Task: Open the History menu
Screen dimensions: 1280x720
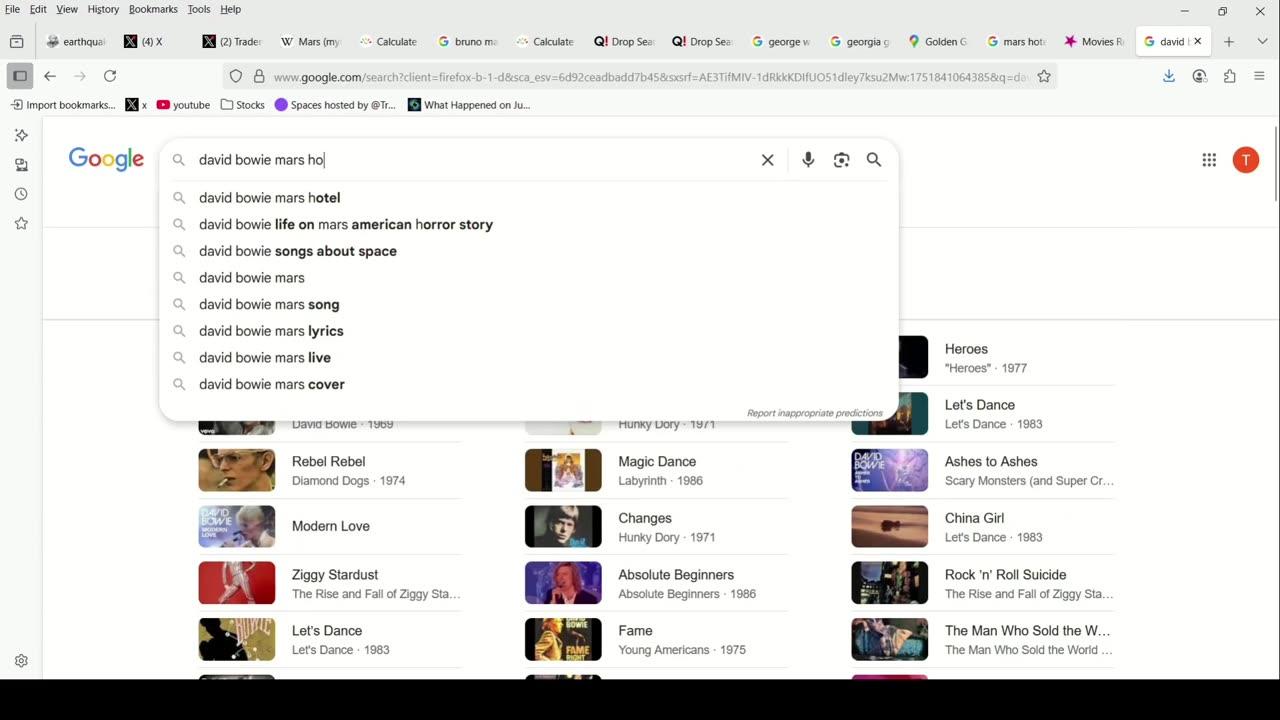Action: (103, 9)
